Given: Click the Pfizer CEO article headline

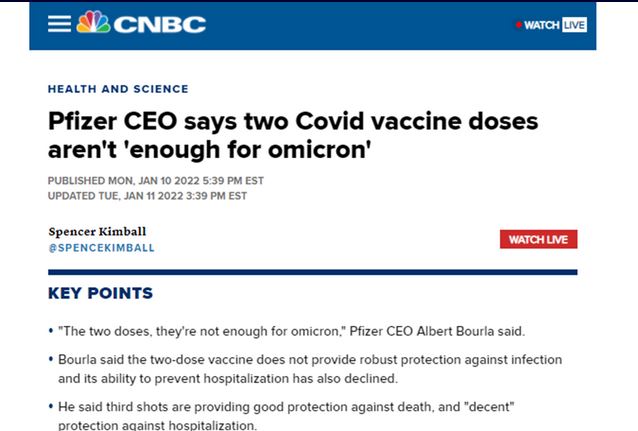Looking at the screenshot, I should pos(293,137).
